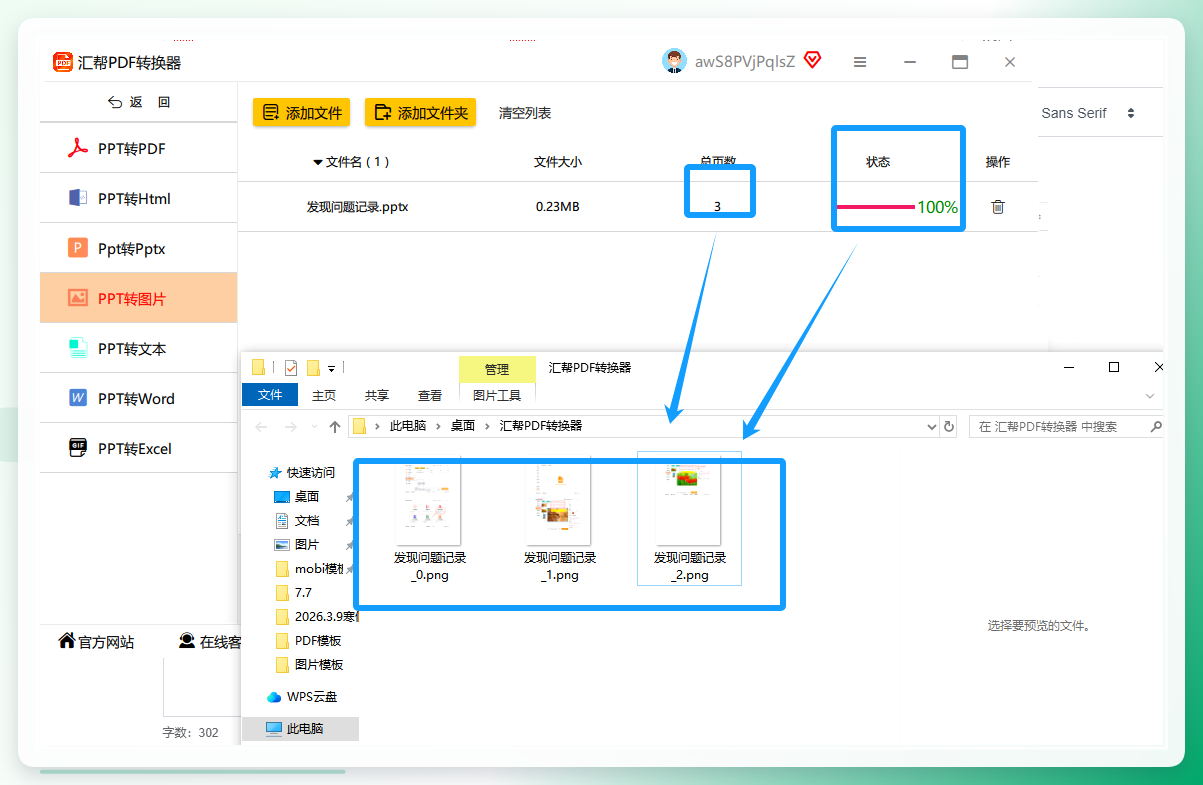
Task: Click the Explorer refresh button
Action: (x=949, y=426)
